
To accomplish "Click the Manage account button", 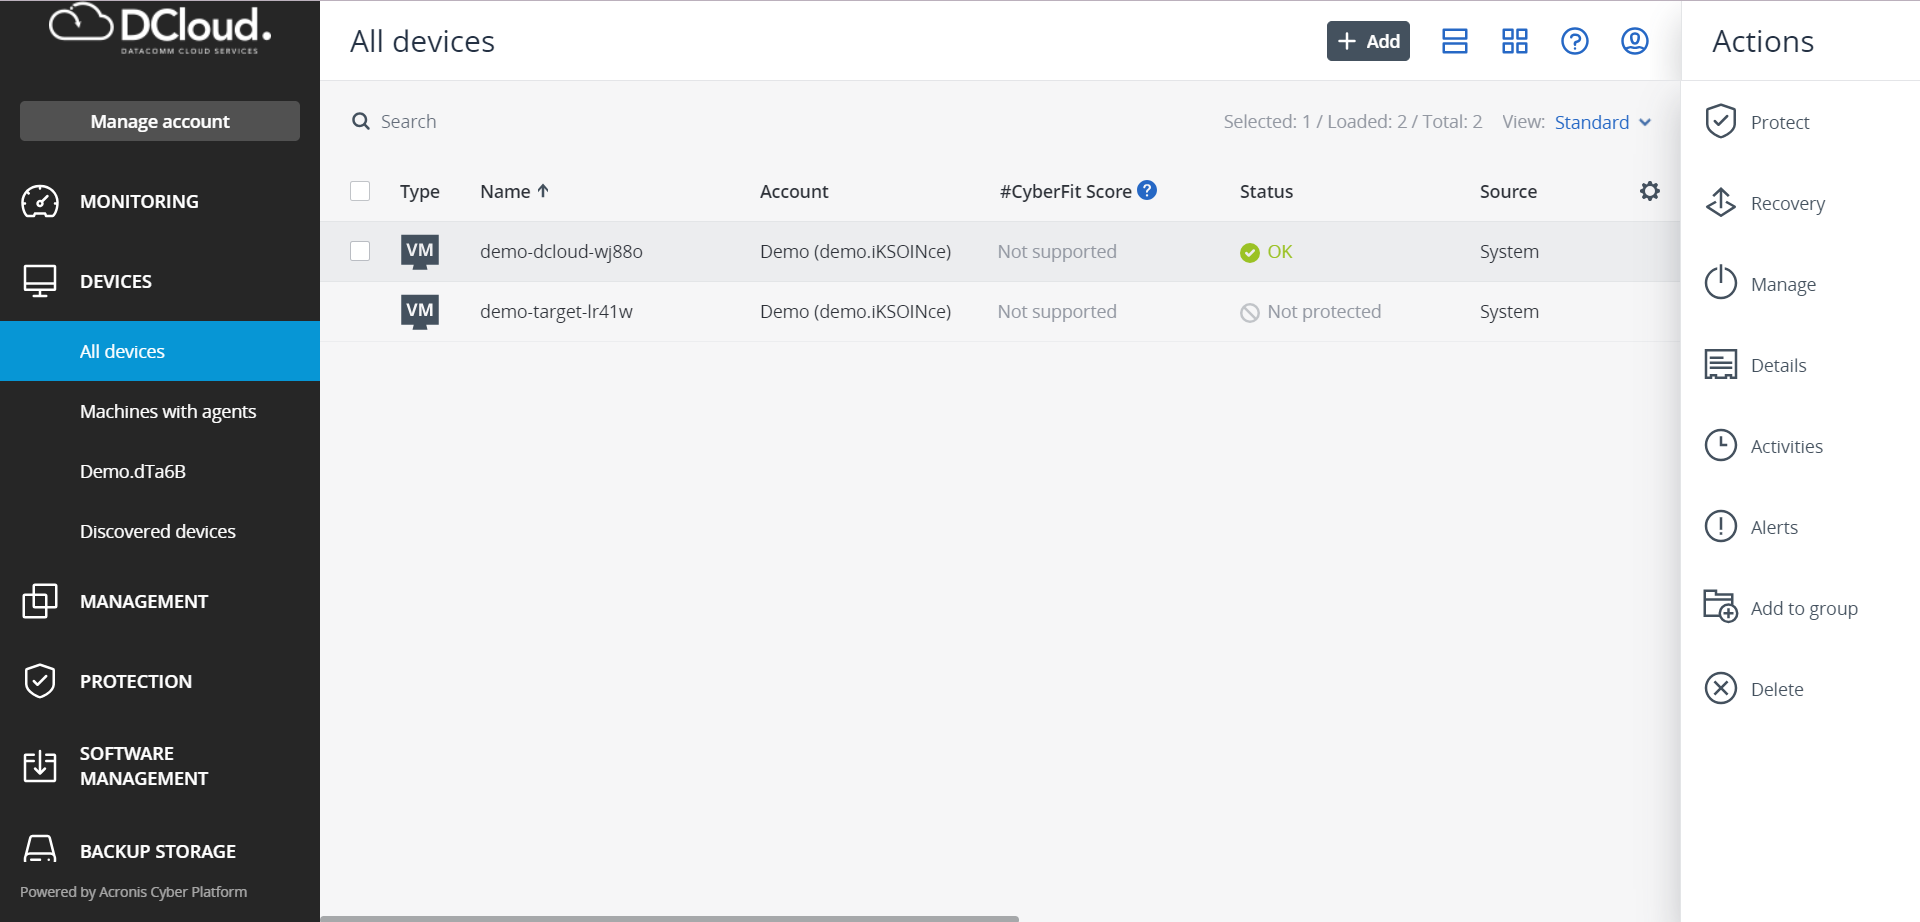I will point(160,121).
